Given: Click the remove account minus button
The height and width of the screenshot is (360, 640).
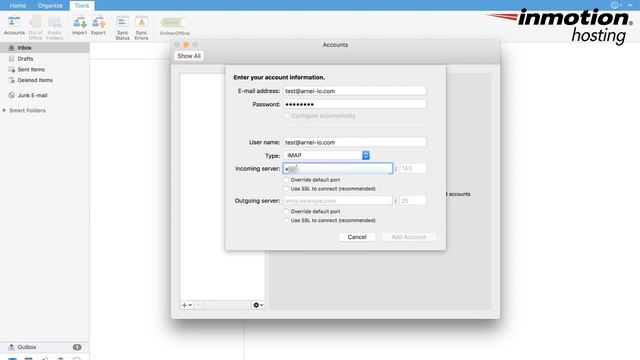Looking at the screenshot, I should pyautogui.click(x=199, y=305).
